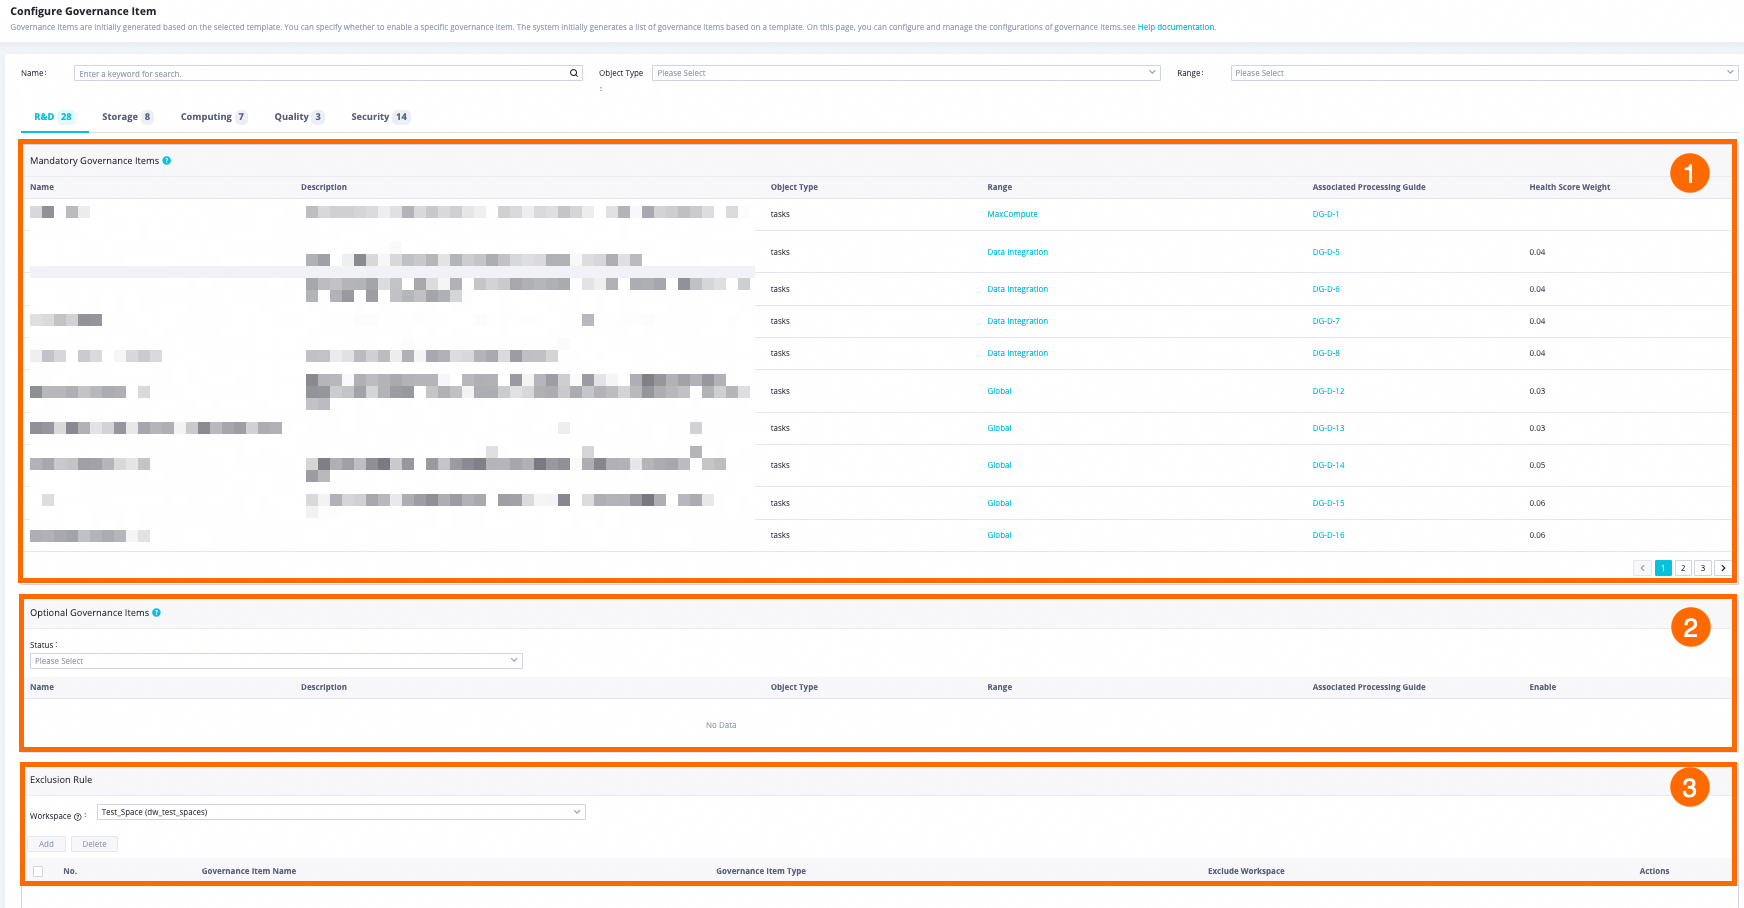Open processing guide DG-D-5

pyautogui.click(x=1326, y=252)
